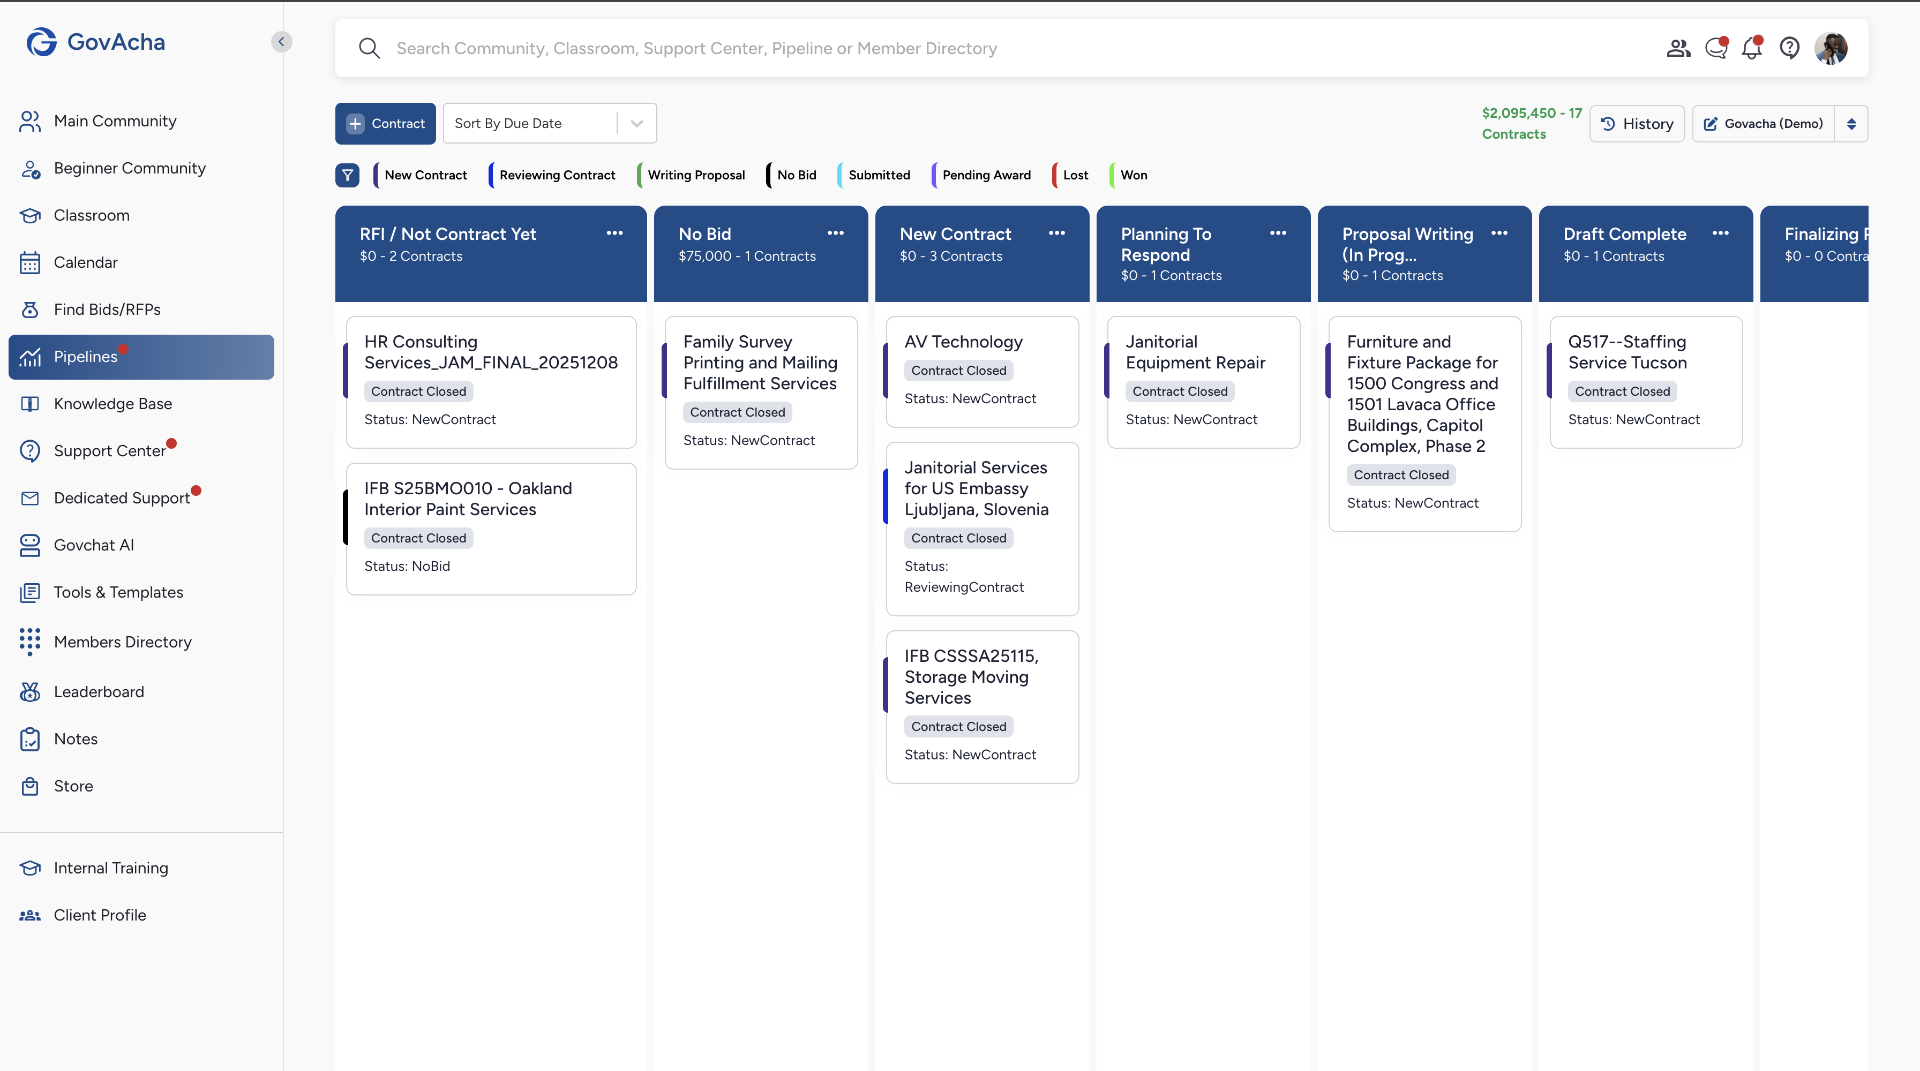The height and width of the screenshot is (1071, 1920).
Task: Toggle the Pending Award status filter
Action: coord(983,175)
